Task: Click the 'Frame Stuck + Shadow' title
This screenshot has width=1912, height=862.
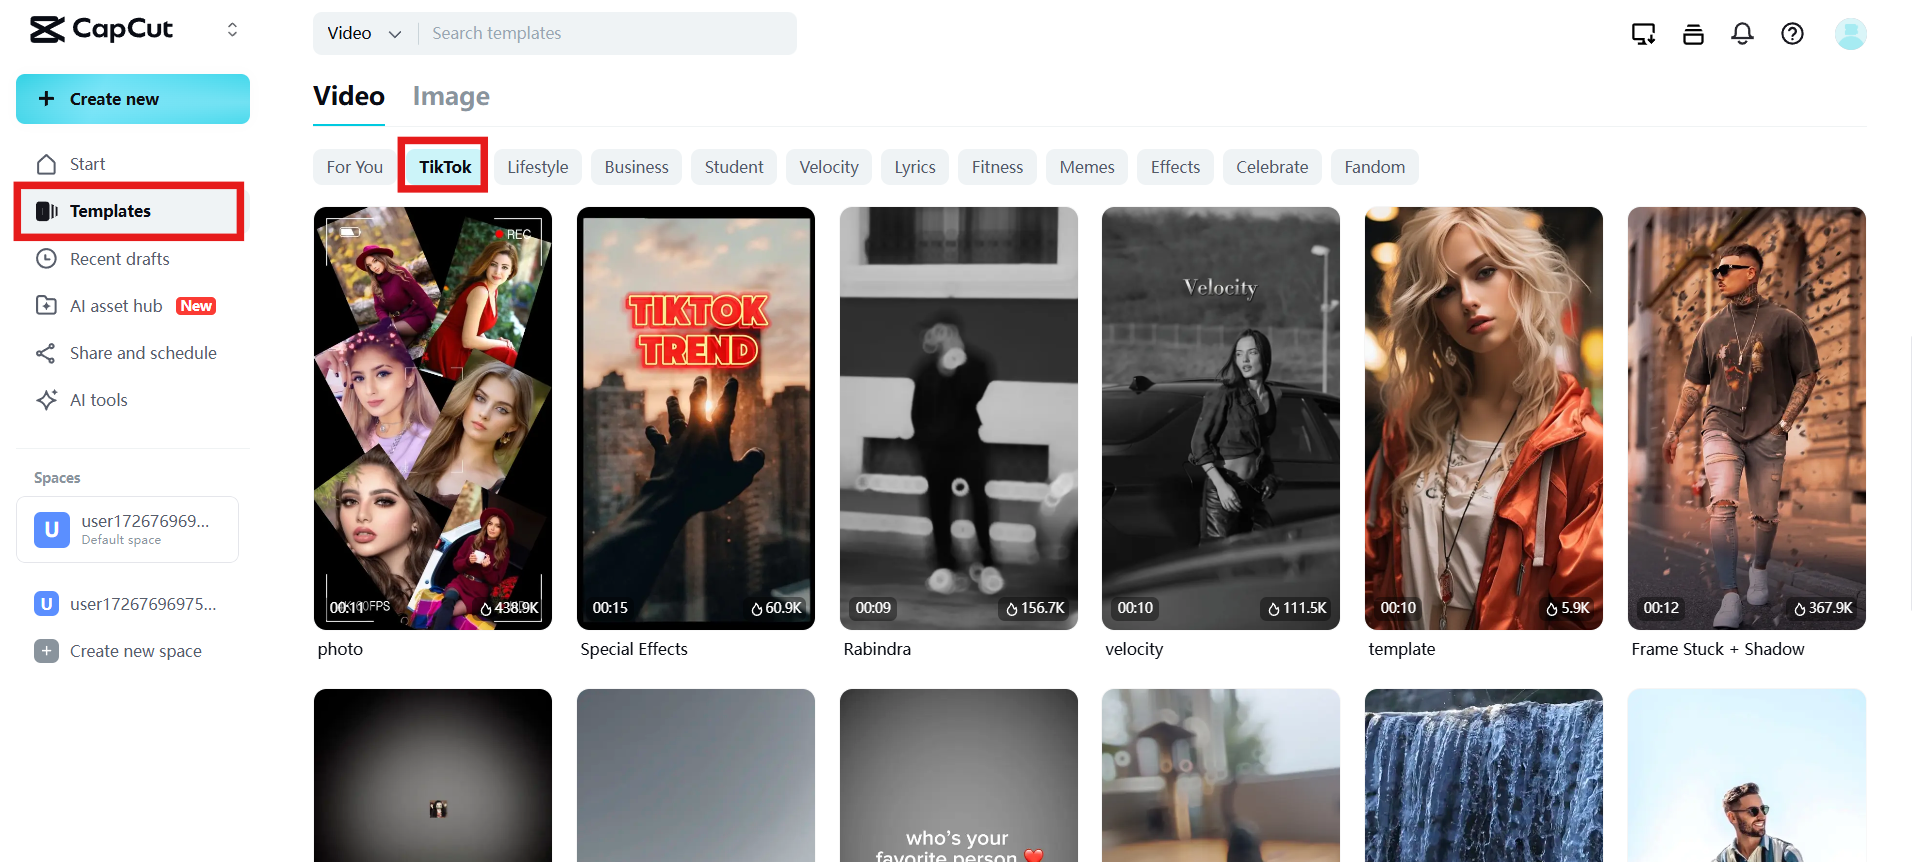Action: pyautogui.click(x=1718, y=649)
